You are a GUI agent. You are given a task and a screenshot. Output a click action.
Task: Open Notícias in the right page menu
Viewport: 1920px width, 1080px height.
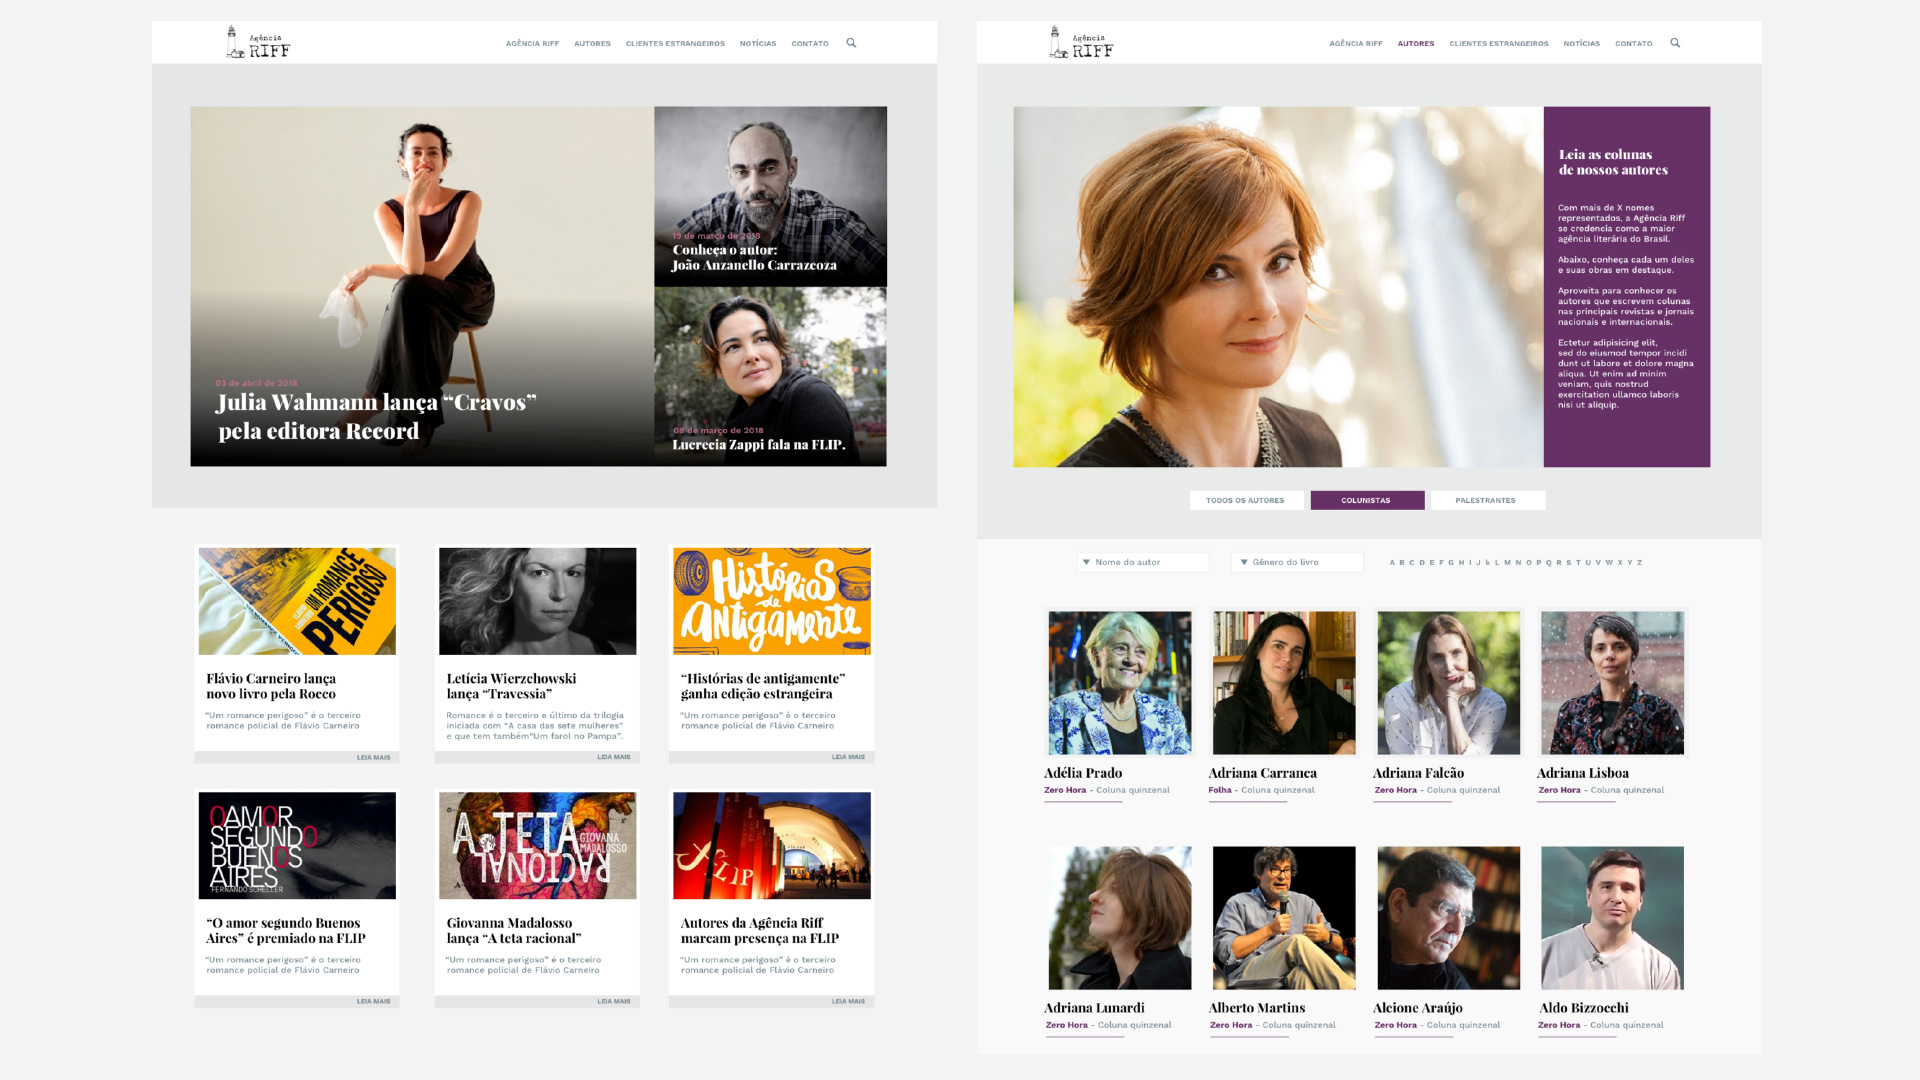[1581, 44]
